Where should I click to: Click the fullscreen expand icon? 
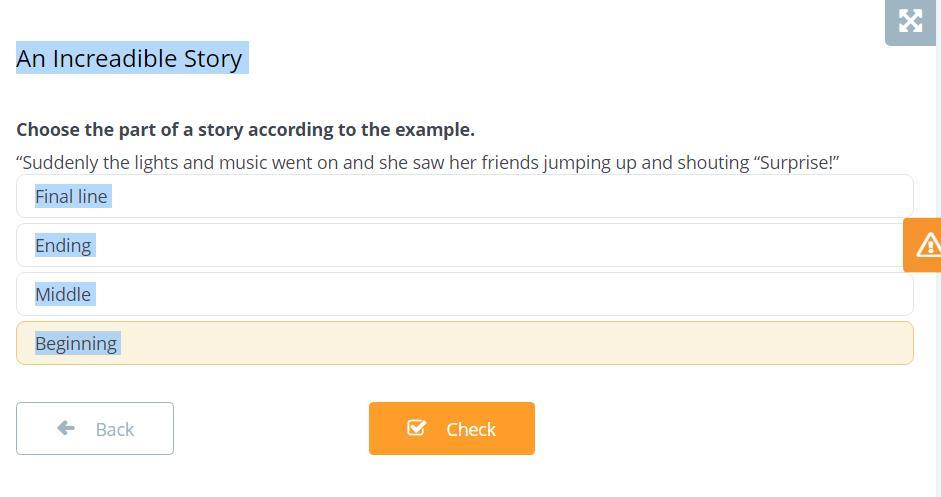coord(910,21)
